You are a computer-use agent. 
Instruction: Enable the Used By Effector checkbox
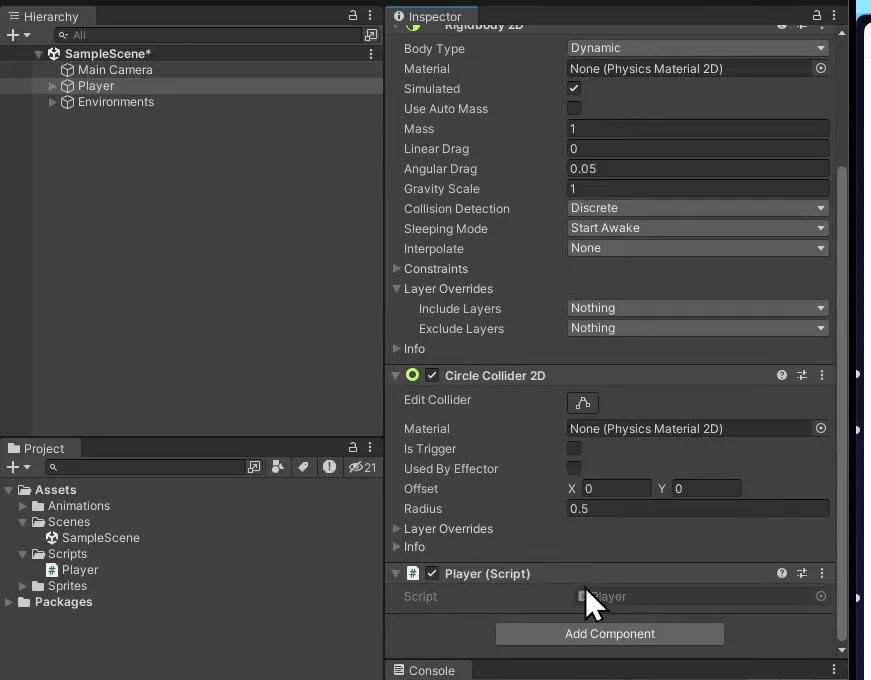click(574, 468)
